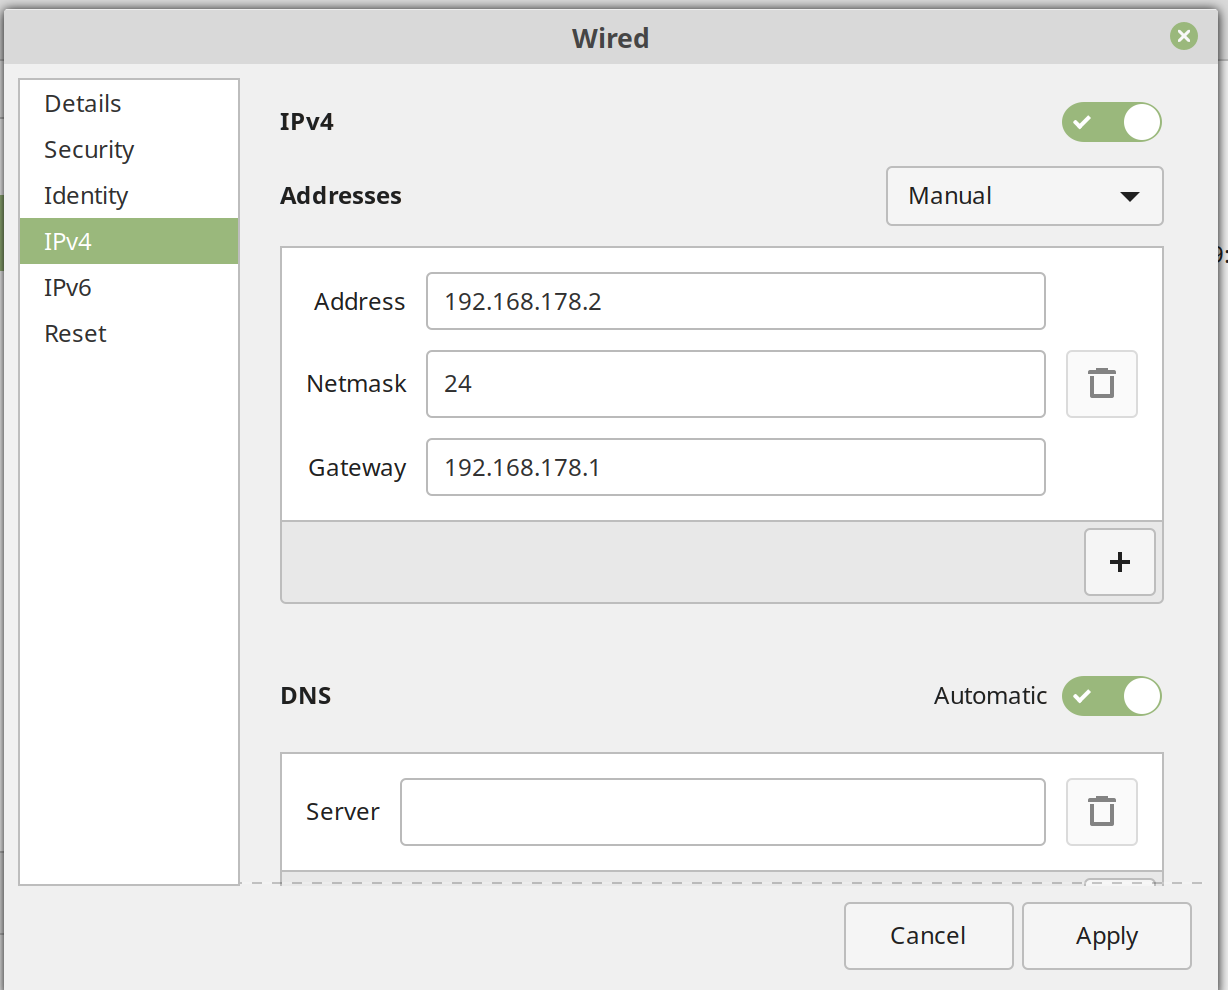Click the DNS Server input box

[x=722, y=812]
